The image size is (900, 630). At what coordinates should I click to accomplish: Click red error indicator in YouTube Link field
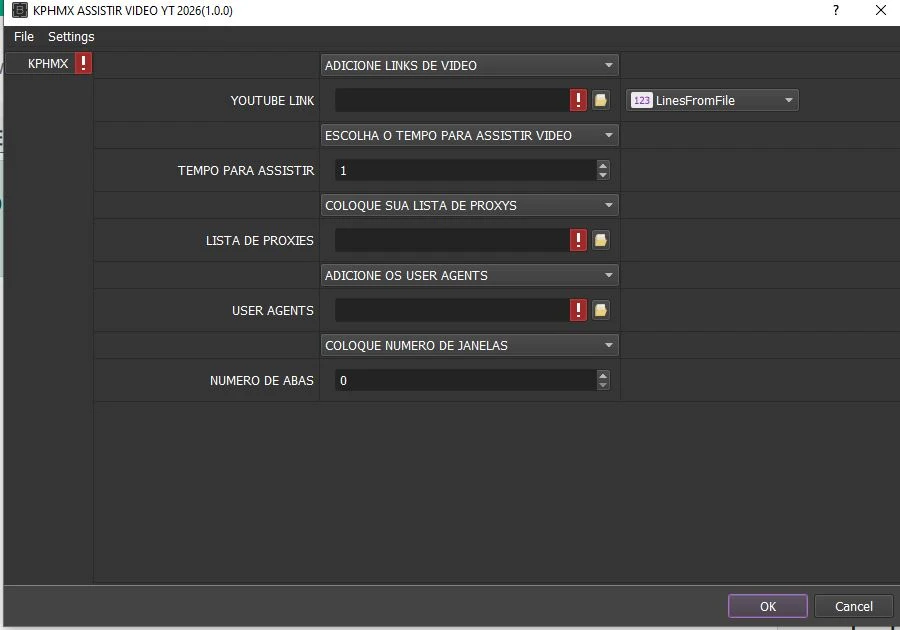[578, 100]
